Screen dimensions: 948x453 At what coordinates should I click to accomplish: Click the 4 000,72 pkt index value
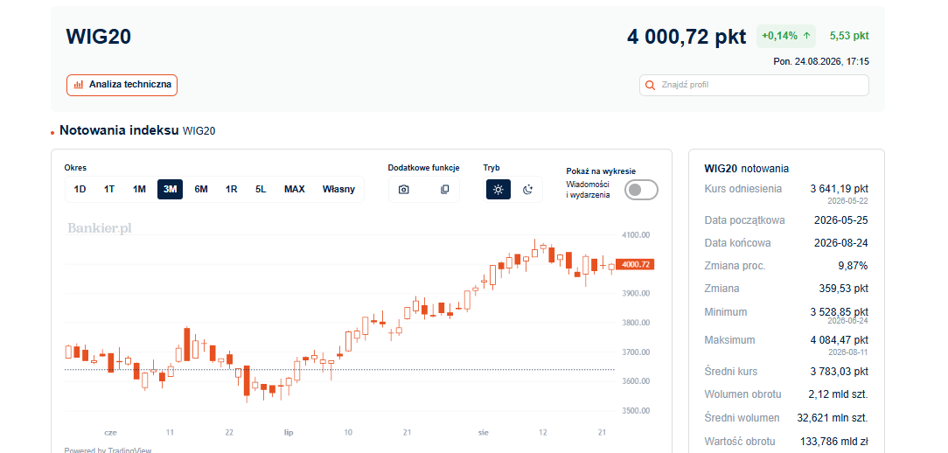686,36
